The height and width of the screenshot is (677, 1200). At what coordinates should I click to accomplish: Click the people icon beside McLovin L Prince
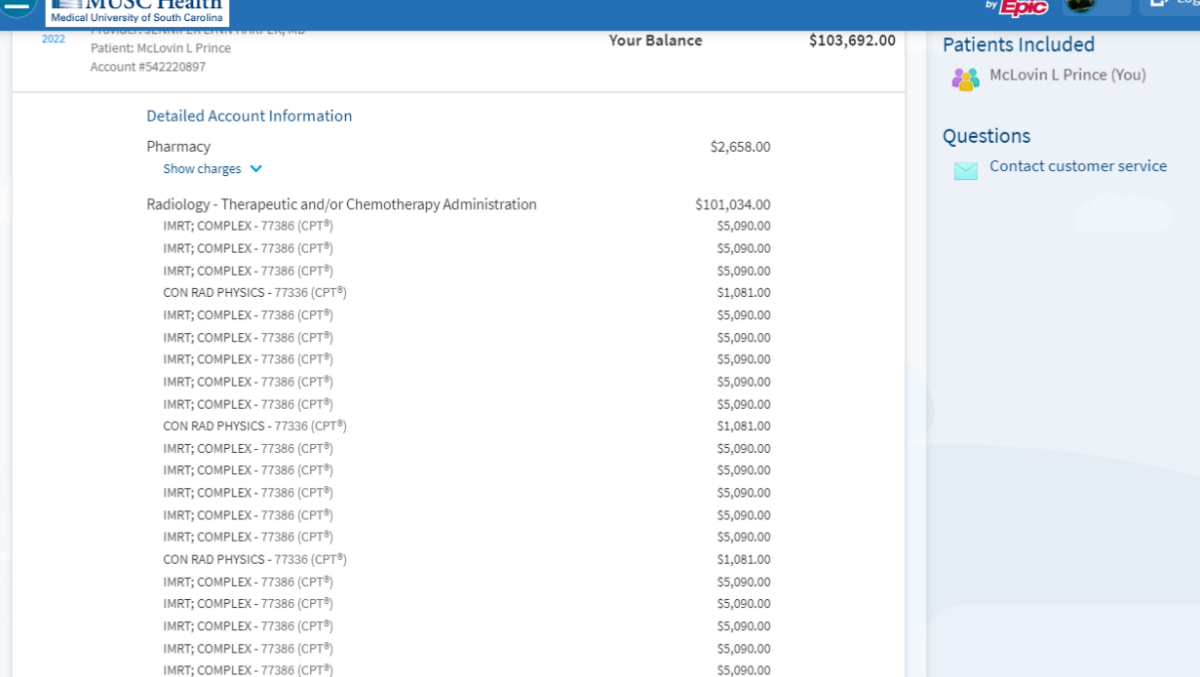pyautogui.click(x=965, y=79)
